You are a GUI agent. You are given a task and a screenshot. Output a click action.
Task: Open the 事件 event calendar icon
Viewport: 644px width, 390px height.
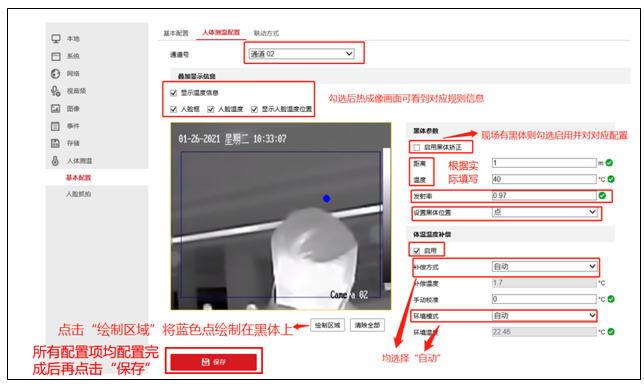click(55, 126)
